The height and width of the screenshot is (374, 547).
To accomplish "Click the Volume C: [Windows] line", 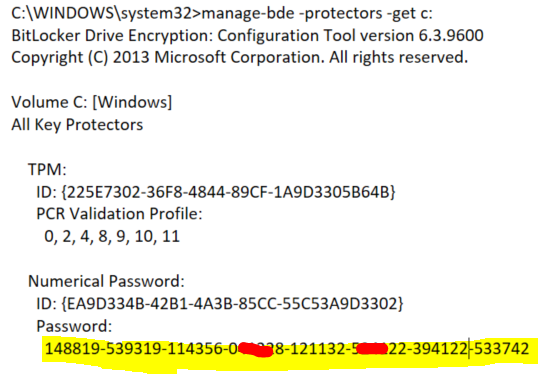I will [x=92, y=103].
